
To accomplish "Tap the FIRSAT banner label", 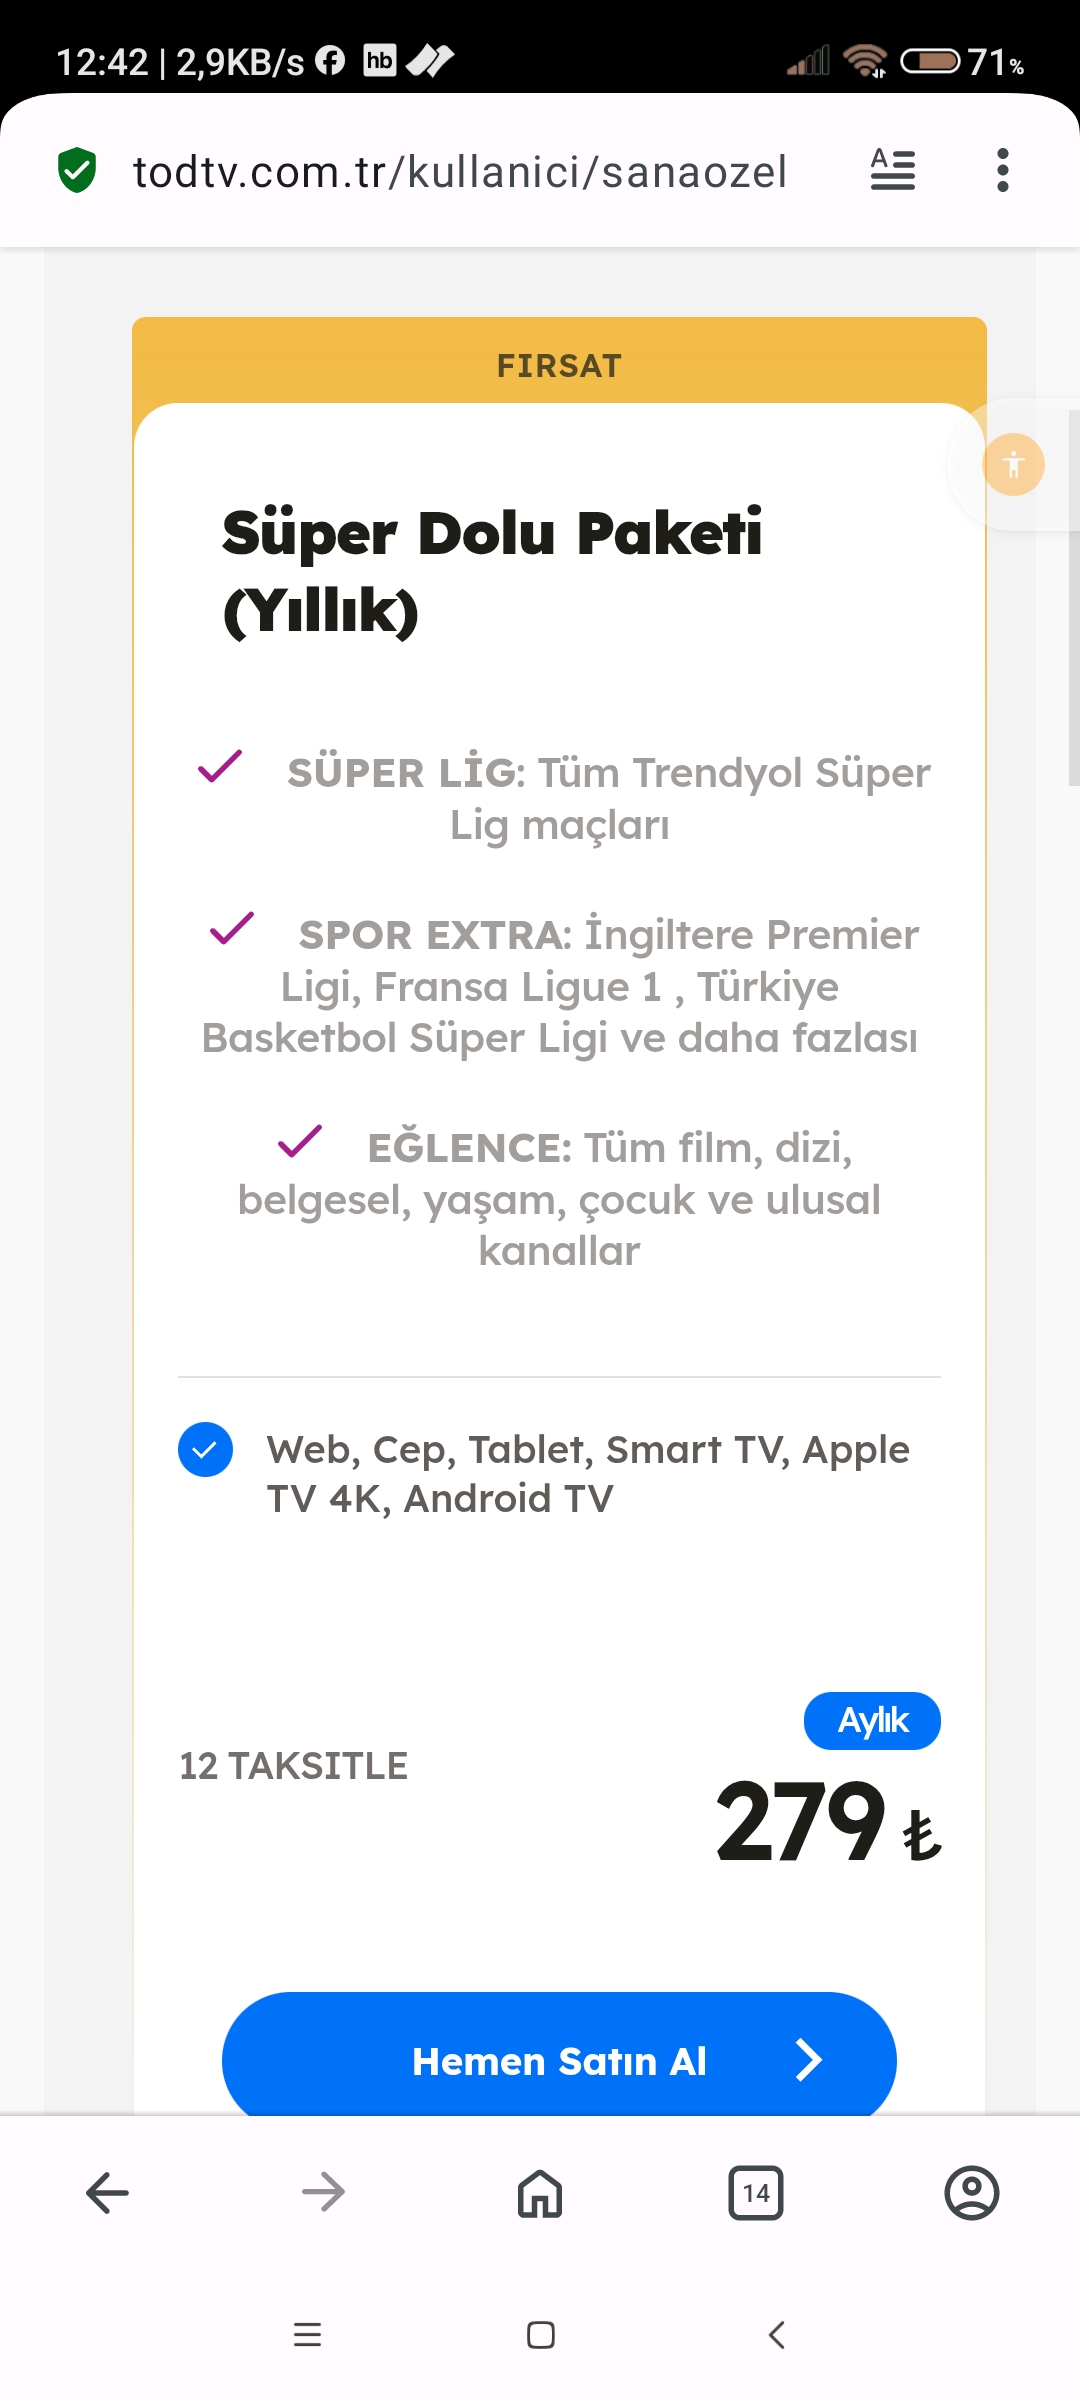I will coord(559,366).
